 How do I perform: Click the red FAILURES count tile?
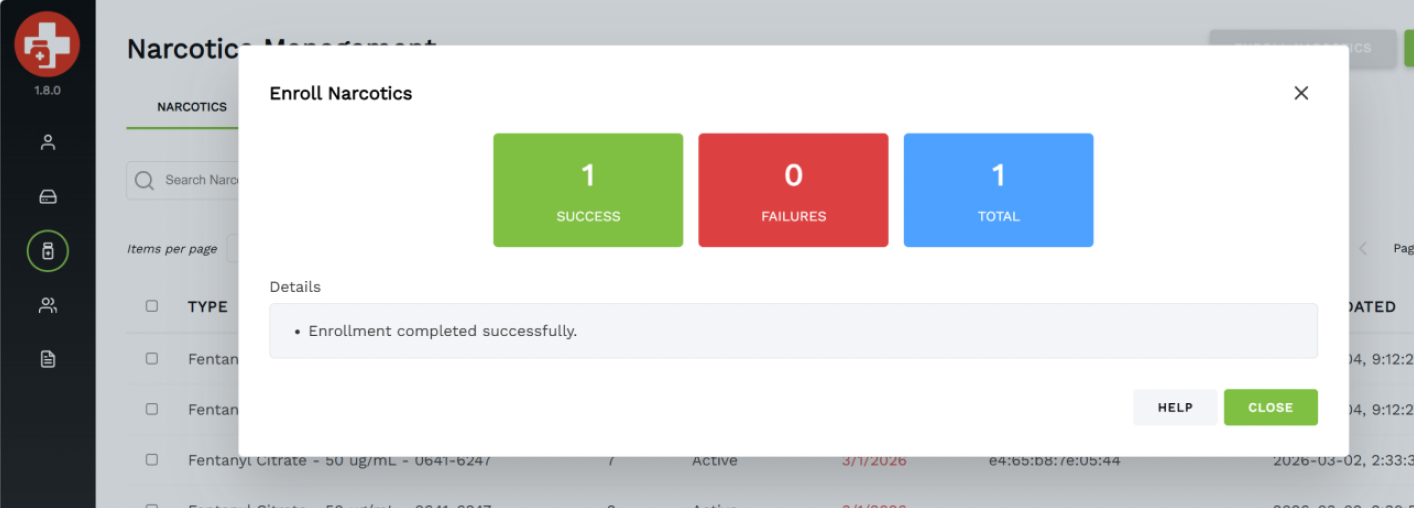click(x=793, y=190)
